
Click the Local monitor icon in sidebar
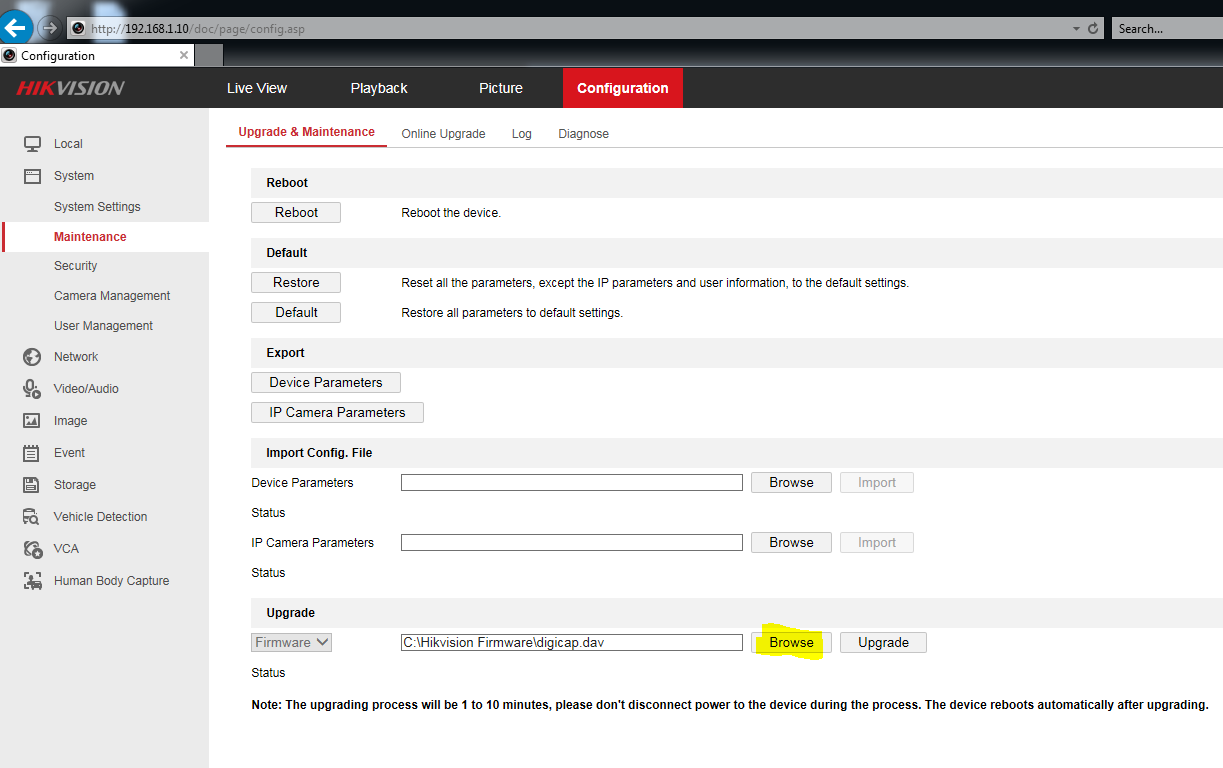pyautogui.click(x=32, y=144)
